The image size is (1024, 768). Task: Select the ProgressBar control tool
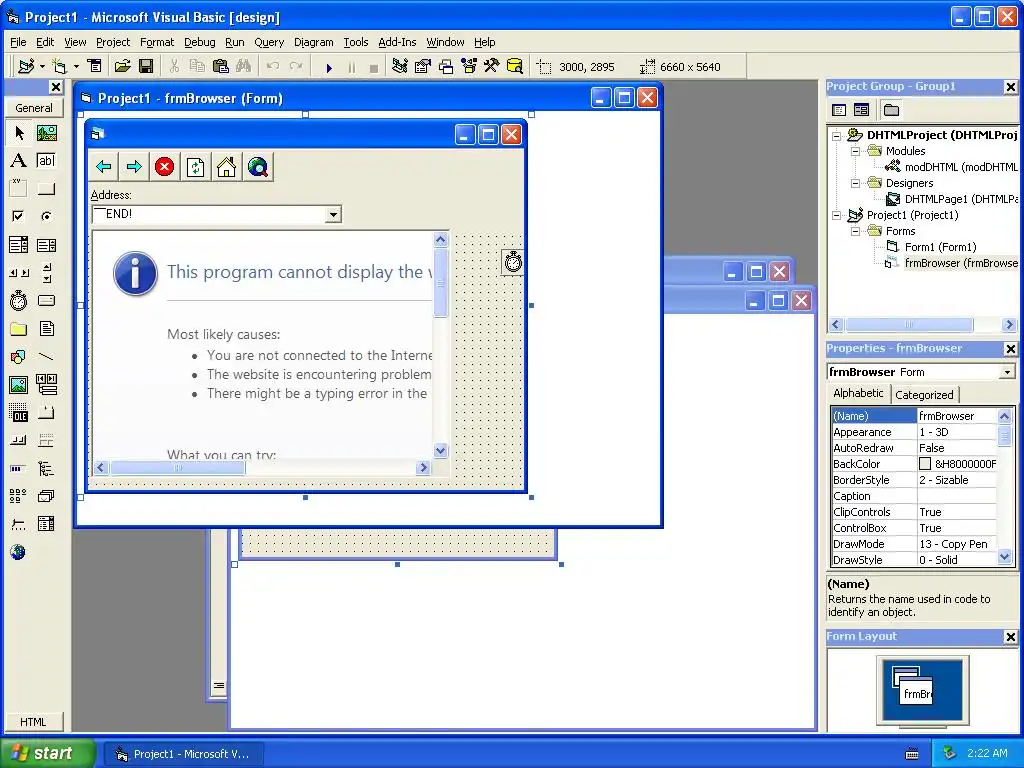click(19, 468)
